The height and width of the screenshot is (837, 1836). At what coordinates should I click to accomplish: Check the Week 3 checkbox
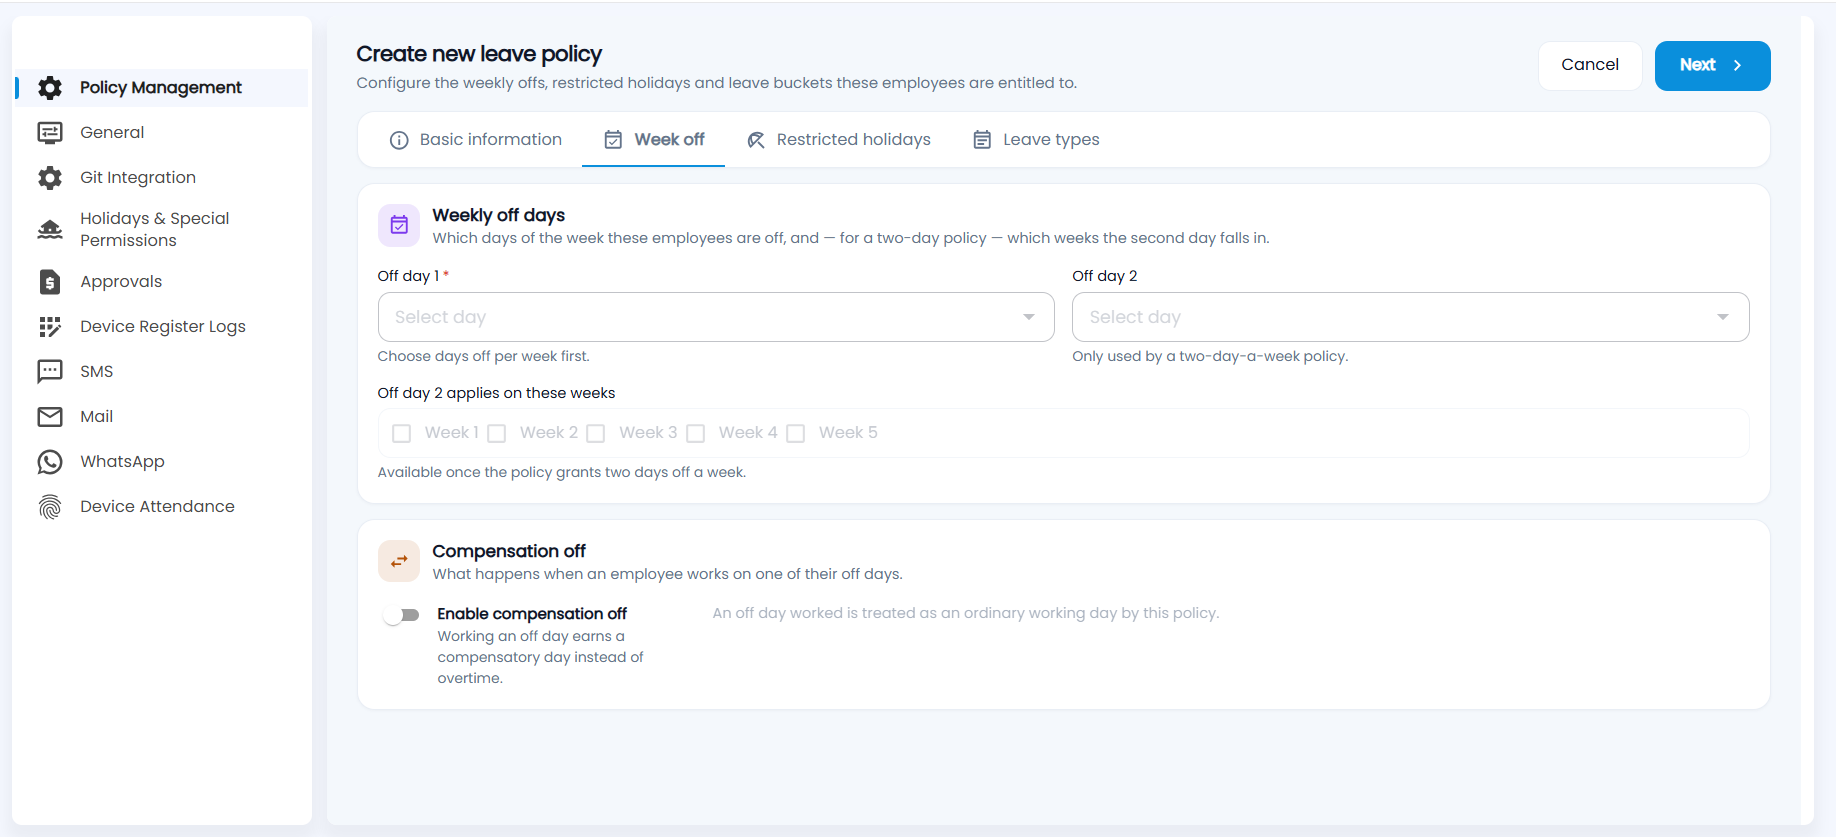tap(596, 433)
